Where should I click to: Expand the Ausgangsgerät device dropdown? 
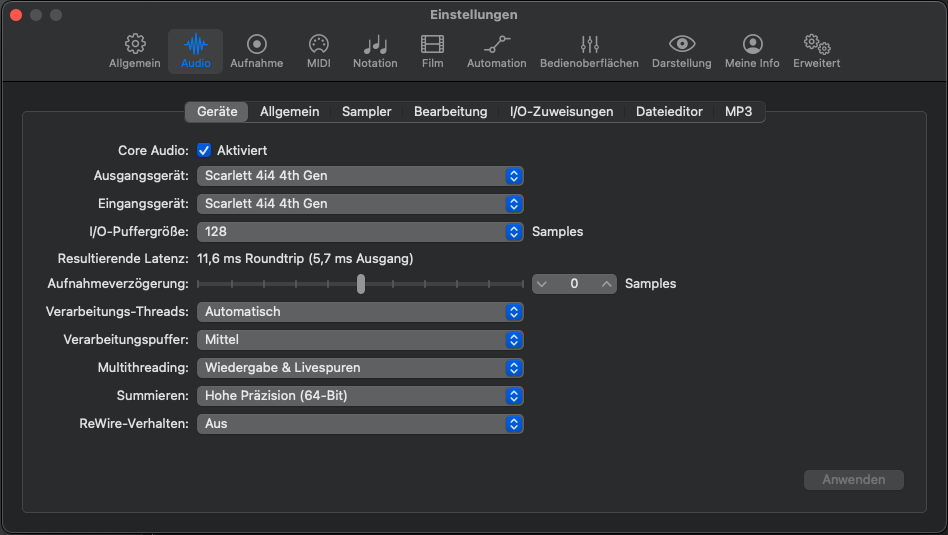coord(360,176)
